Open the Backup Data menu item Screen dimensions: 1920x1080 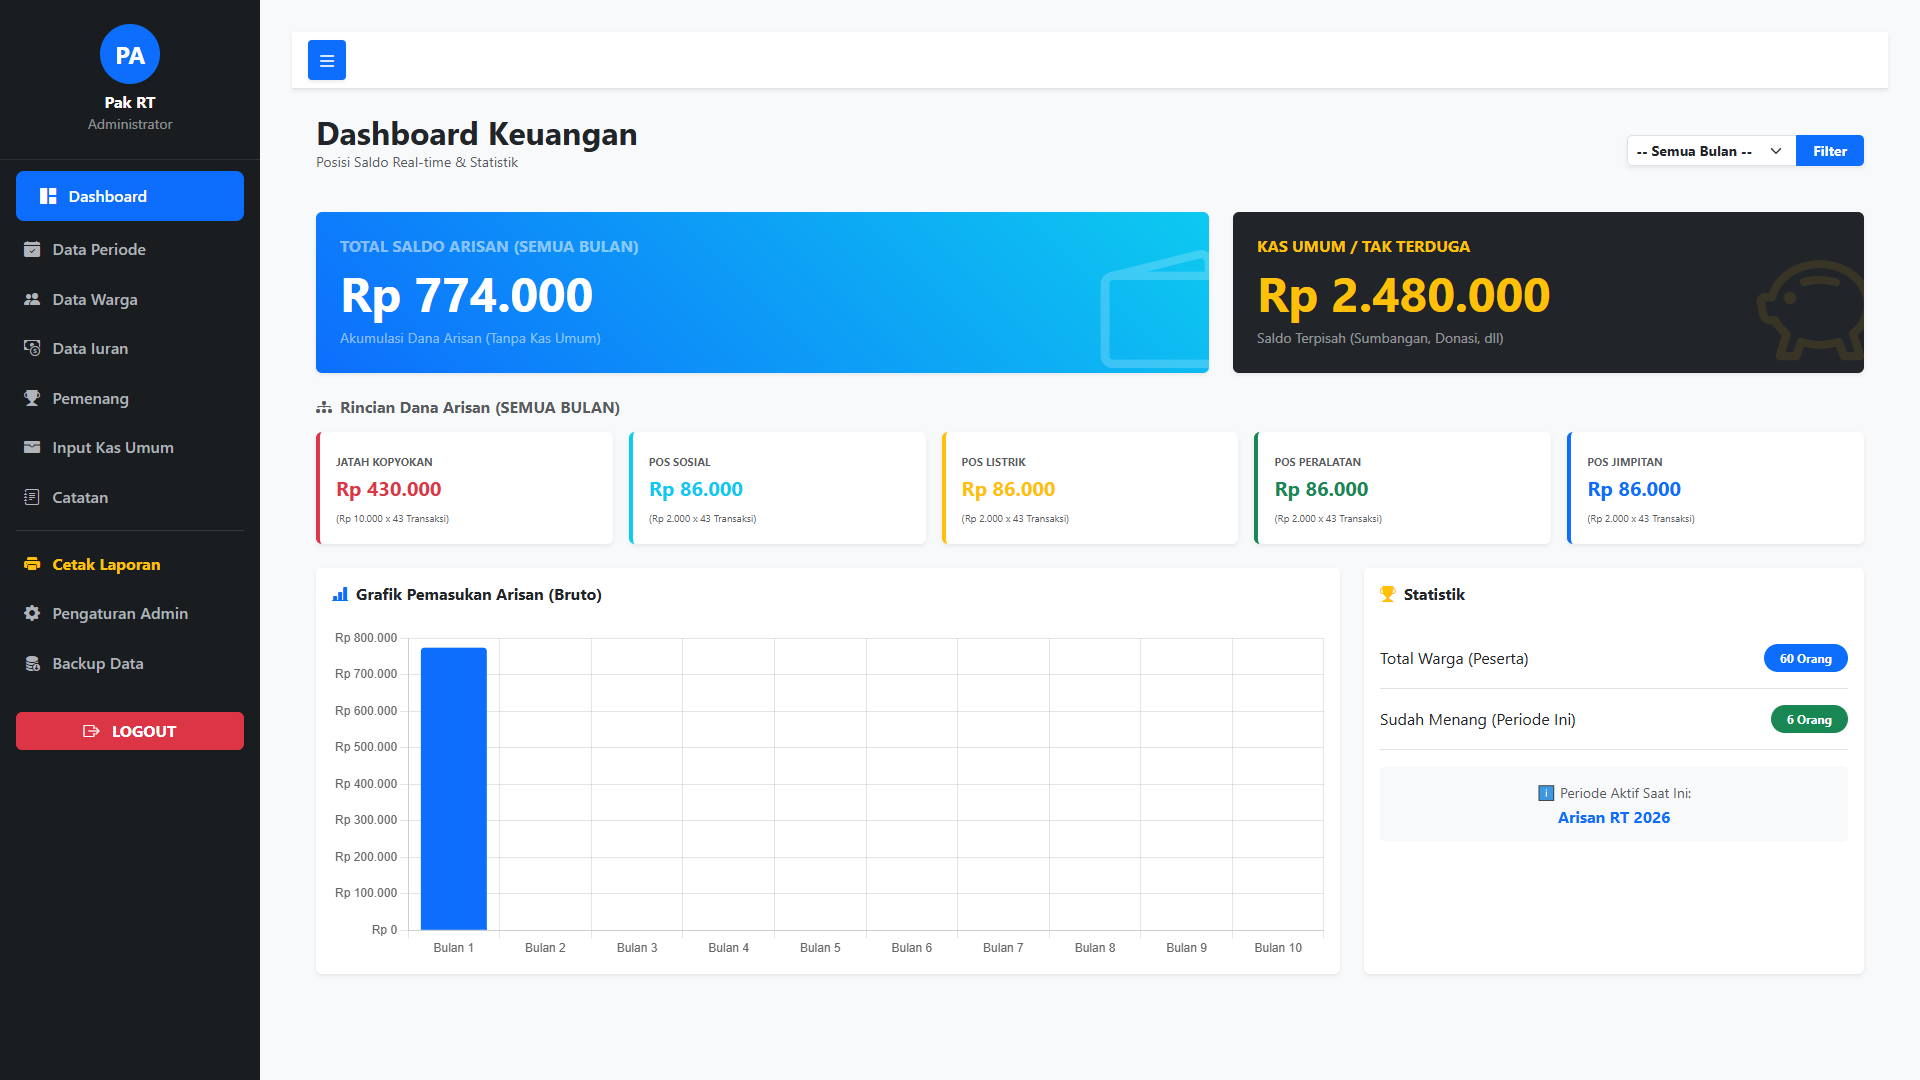click(x=98, y=663)
